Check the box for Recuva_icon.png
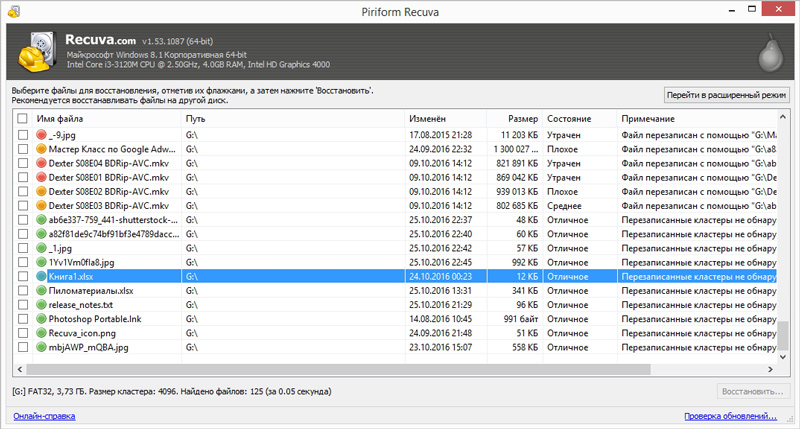 tap(22, 333)
